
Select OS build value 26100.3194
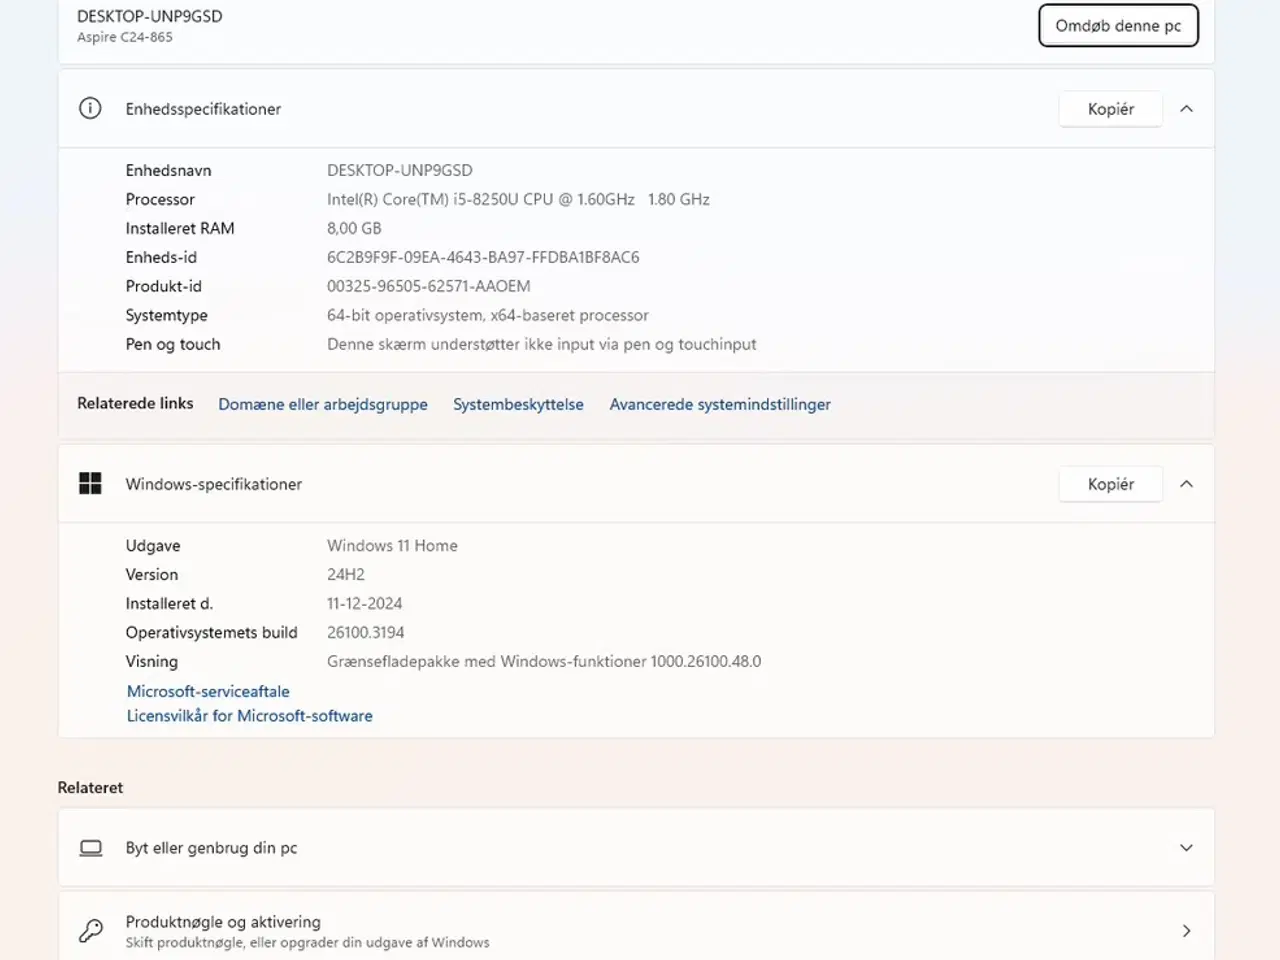coord(365,633)
